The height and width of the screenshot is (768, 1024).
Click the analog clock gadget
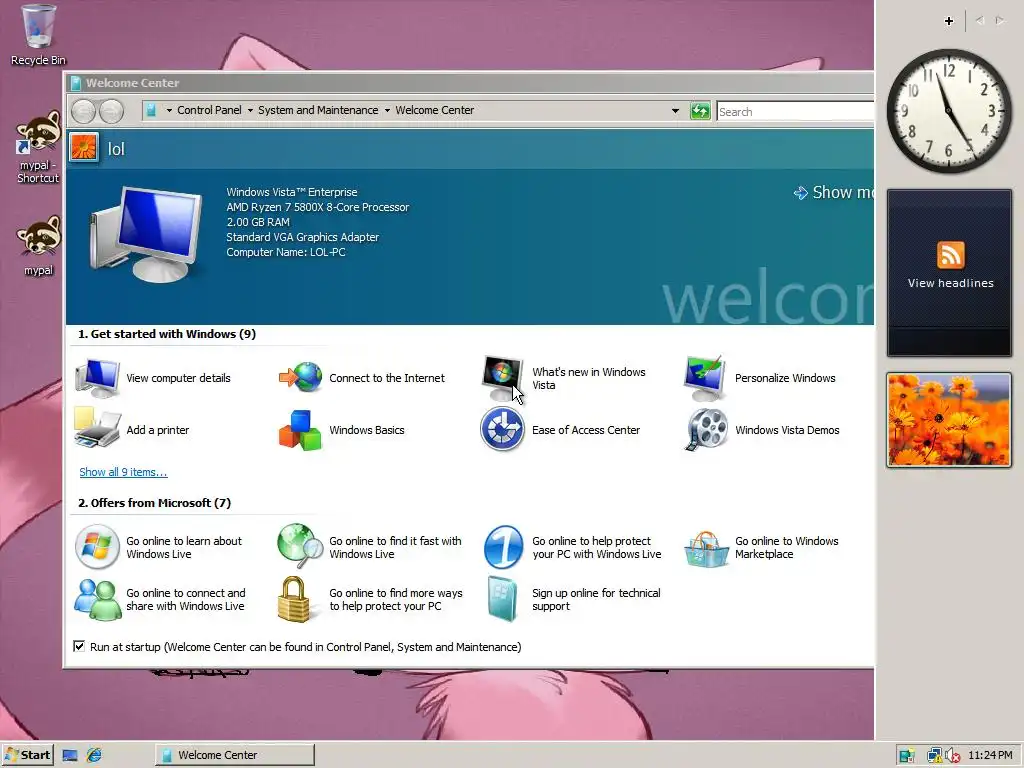coord(949,111)
